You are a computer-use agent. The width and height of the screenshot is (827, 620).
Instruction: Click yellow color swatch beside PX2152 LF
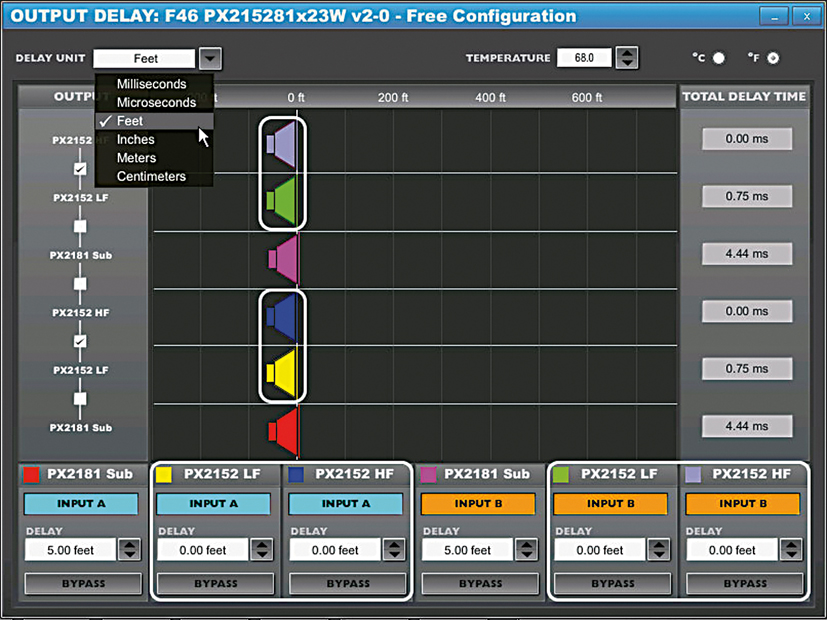point(164,474)
